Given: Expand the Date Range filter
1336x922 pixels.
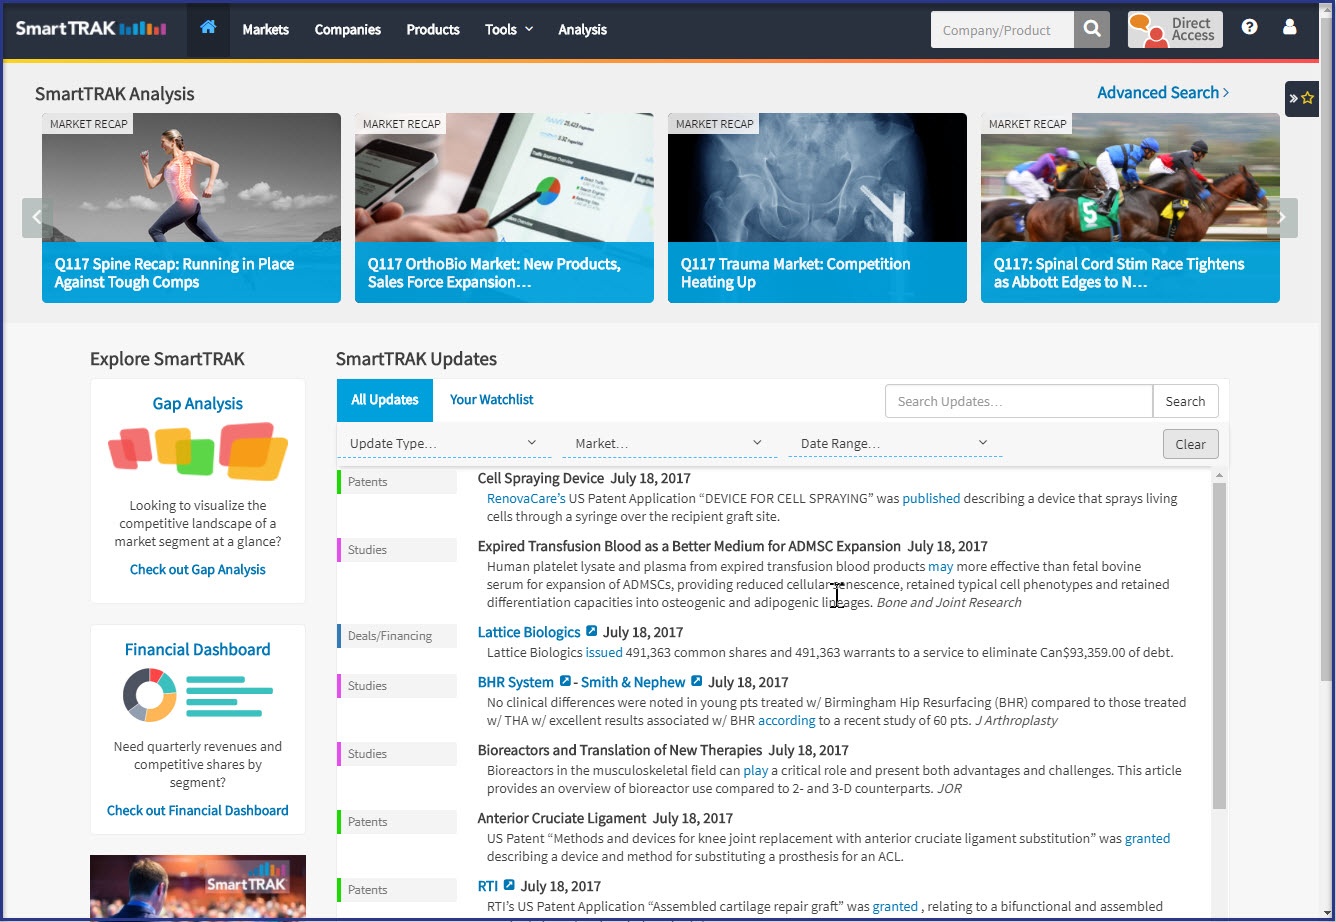Looking at the screenshot, I should [895, 443].
